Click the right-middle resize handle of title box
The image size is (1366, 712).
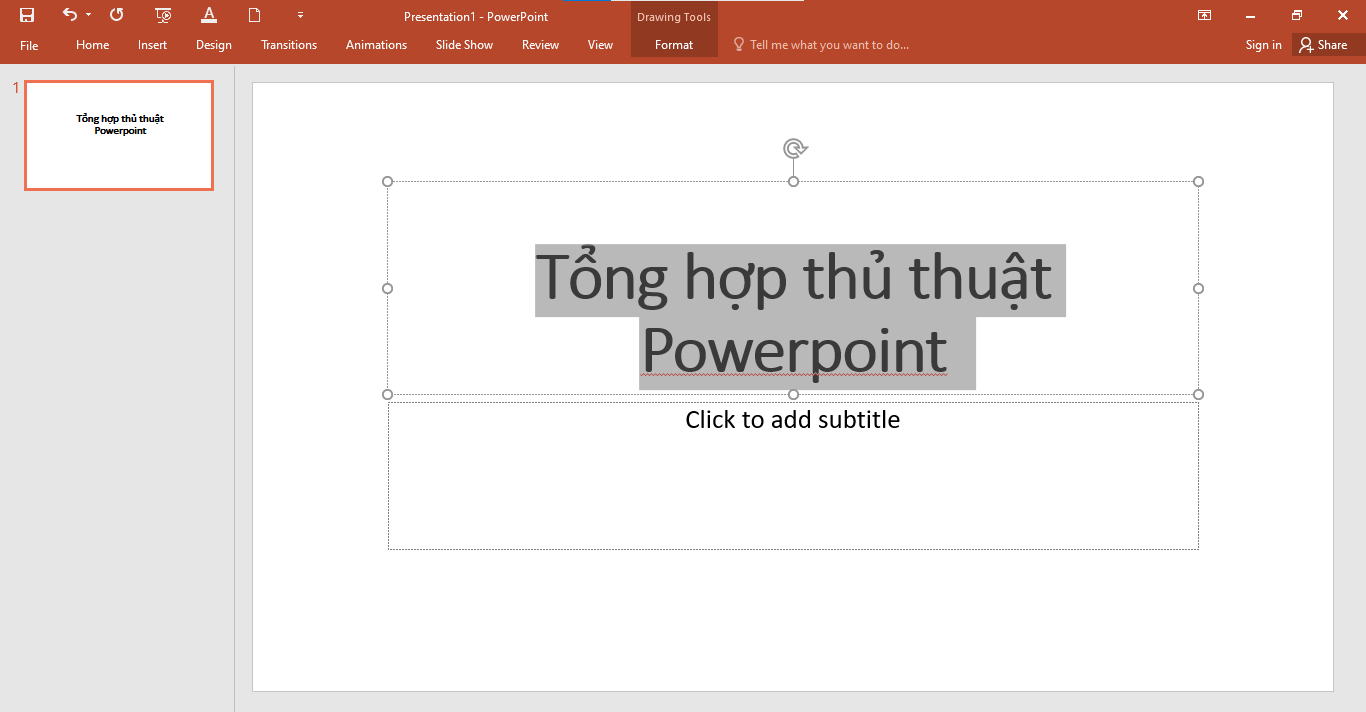pyautogui.click(x=1198, y=288)
